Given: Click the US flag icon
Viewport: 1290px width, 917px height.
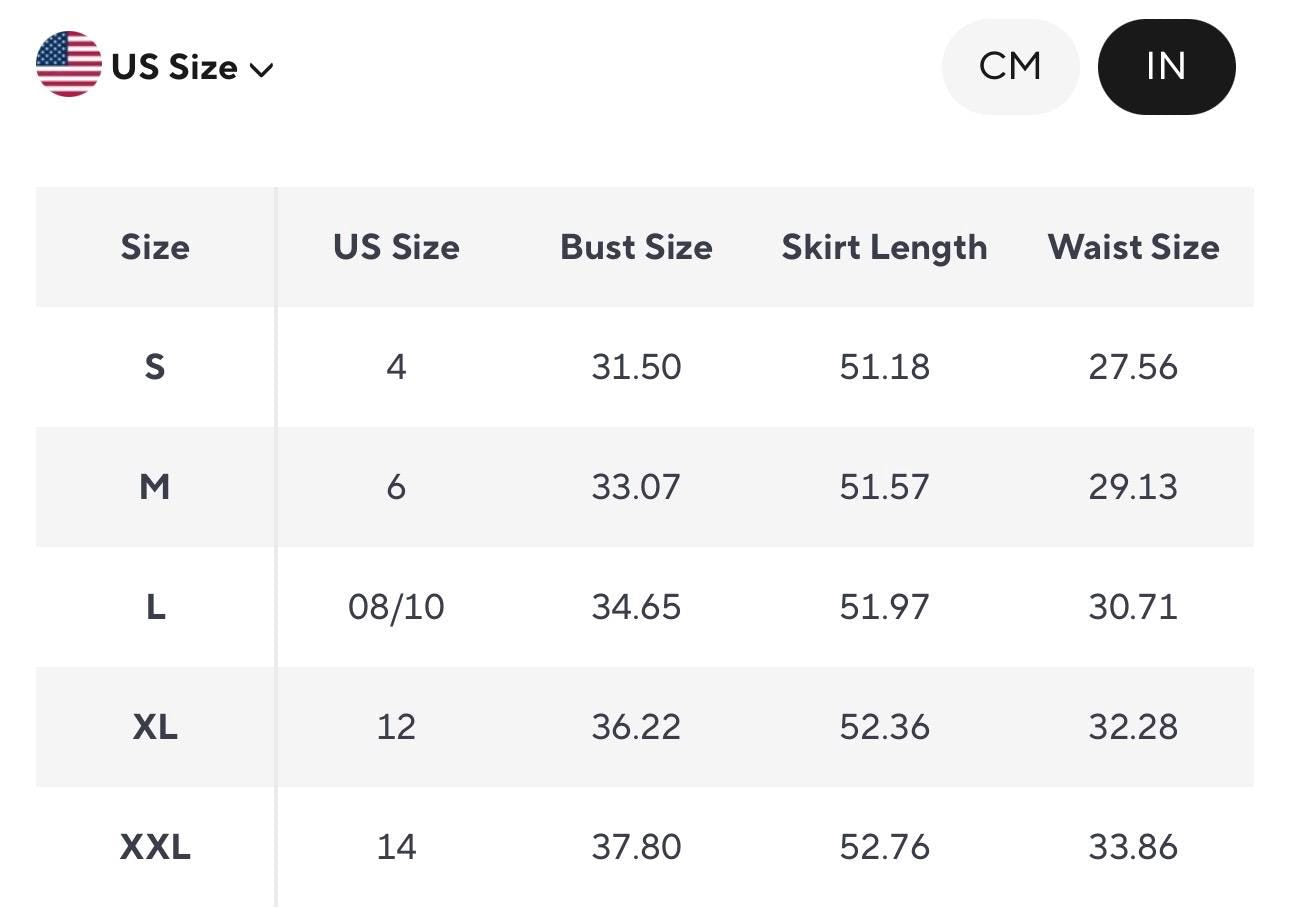Looking at the screenshot, I should pos(69,64).
